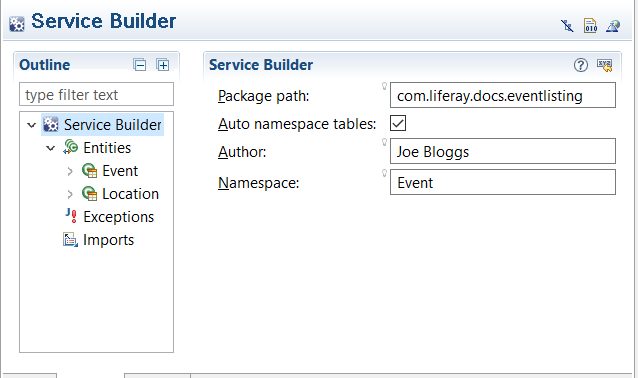Collapse all outline nodes with minus icon
The image size is (638, 378).
(x=140, y=65)
